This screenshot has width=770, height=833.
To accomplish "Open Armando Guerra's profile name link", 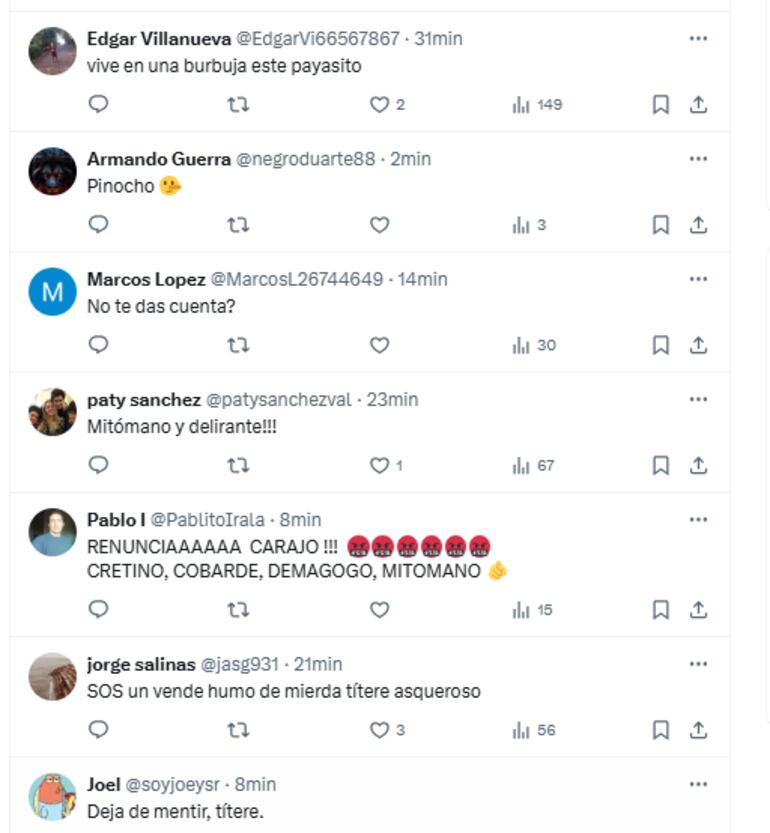I will [x=159, y=159].
